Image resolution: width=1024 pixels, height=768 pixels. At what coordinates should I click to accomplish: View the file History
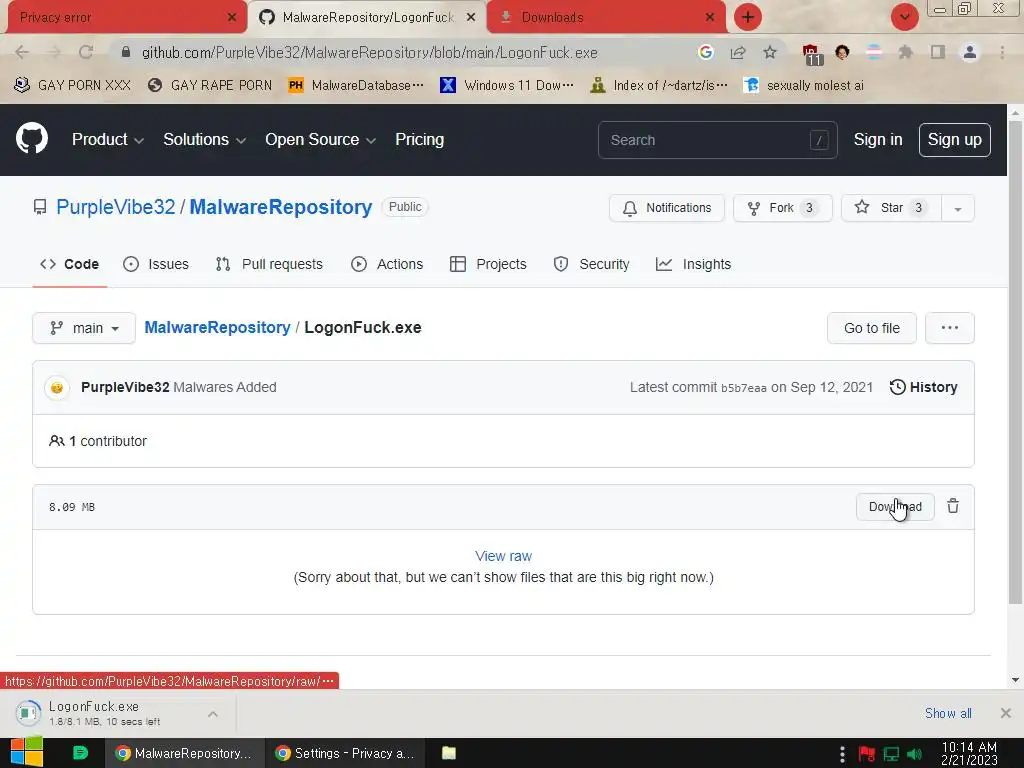(x=923, y=387)
